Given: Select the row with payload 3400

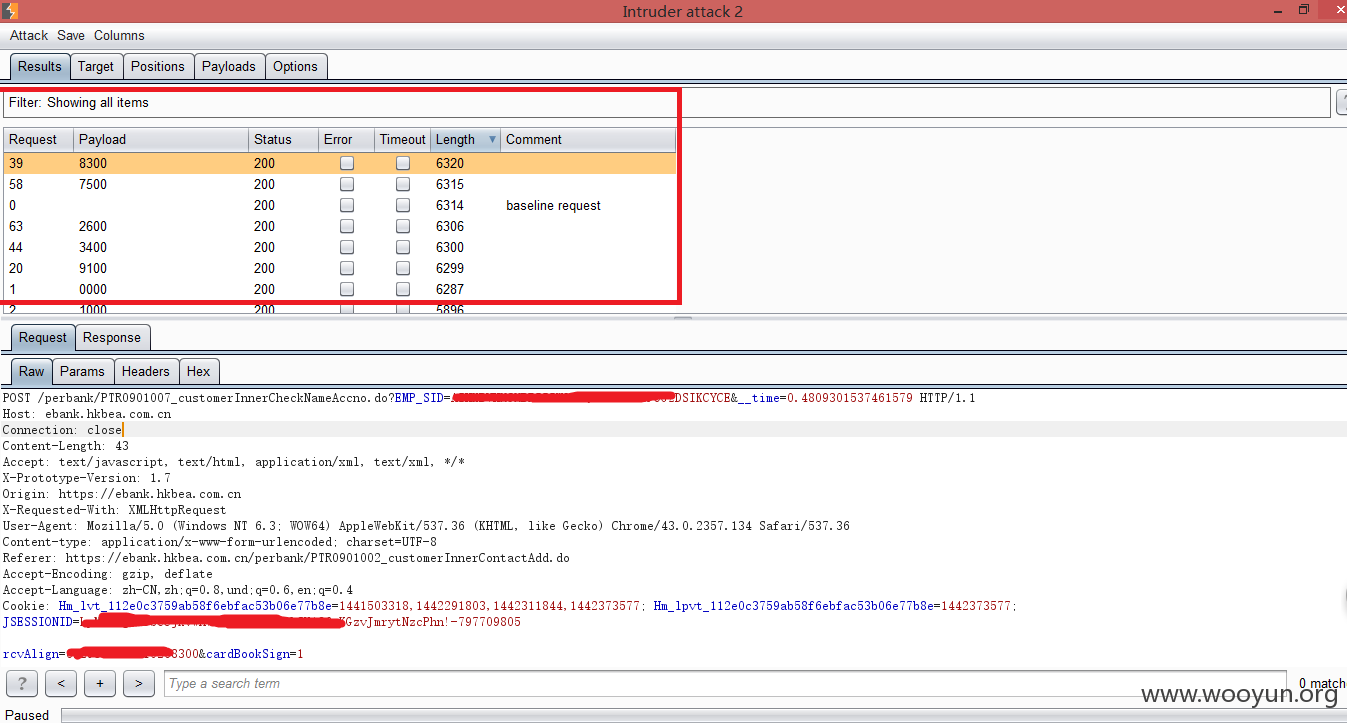Looking at the screenshot, I should click(340, 247).
